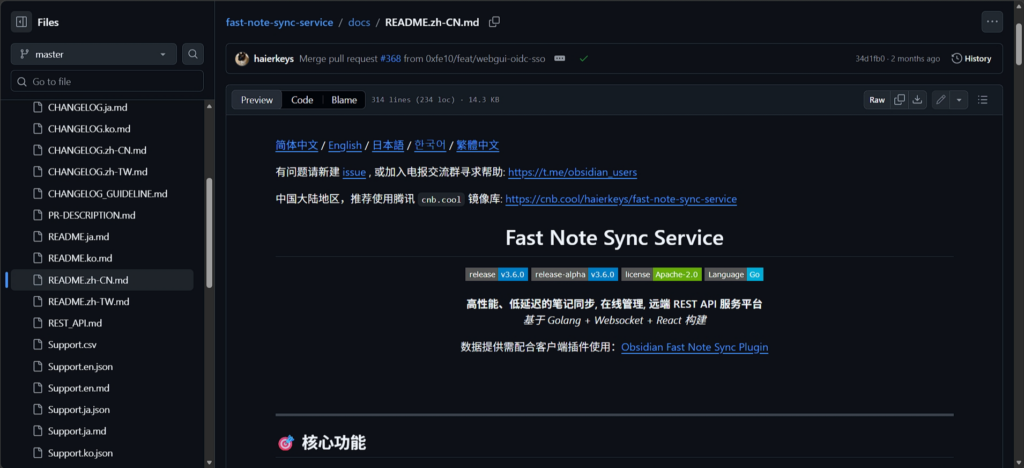Open 简体中文 language link

click(296, 146)
